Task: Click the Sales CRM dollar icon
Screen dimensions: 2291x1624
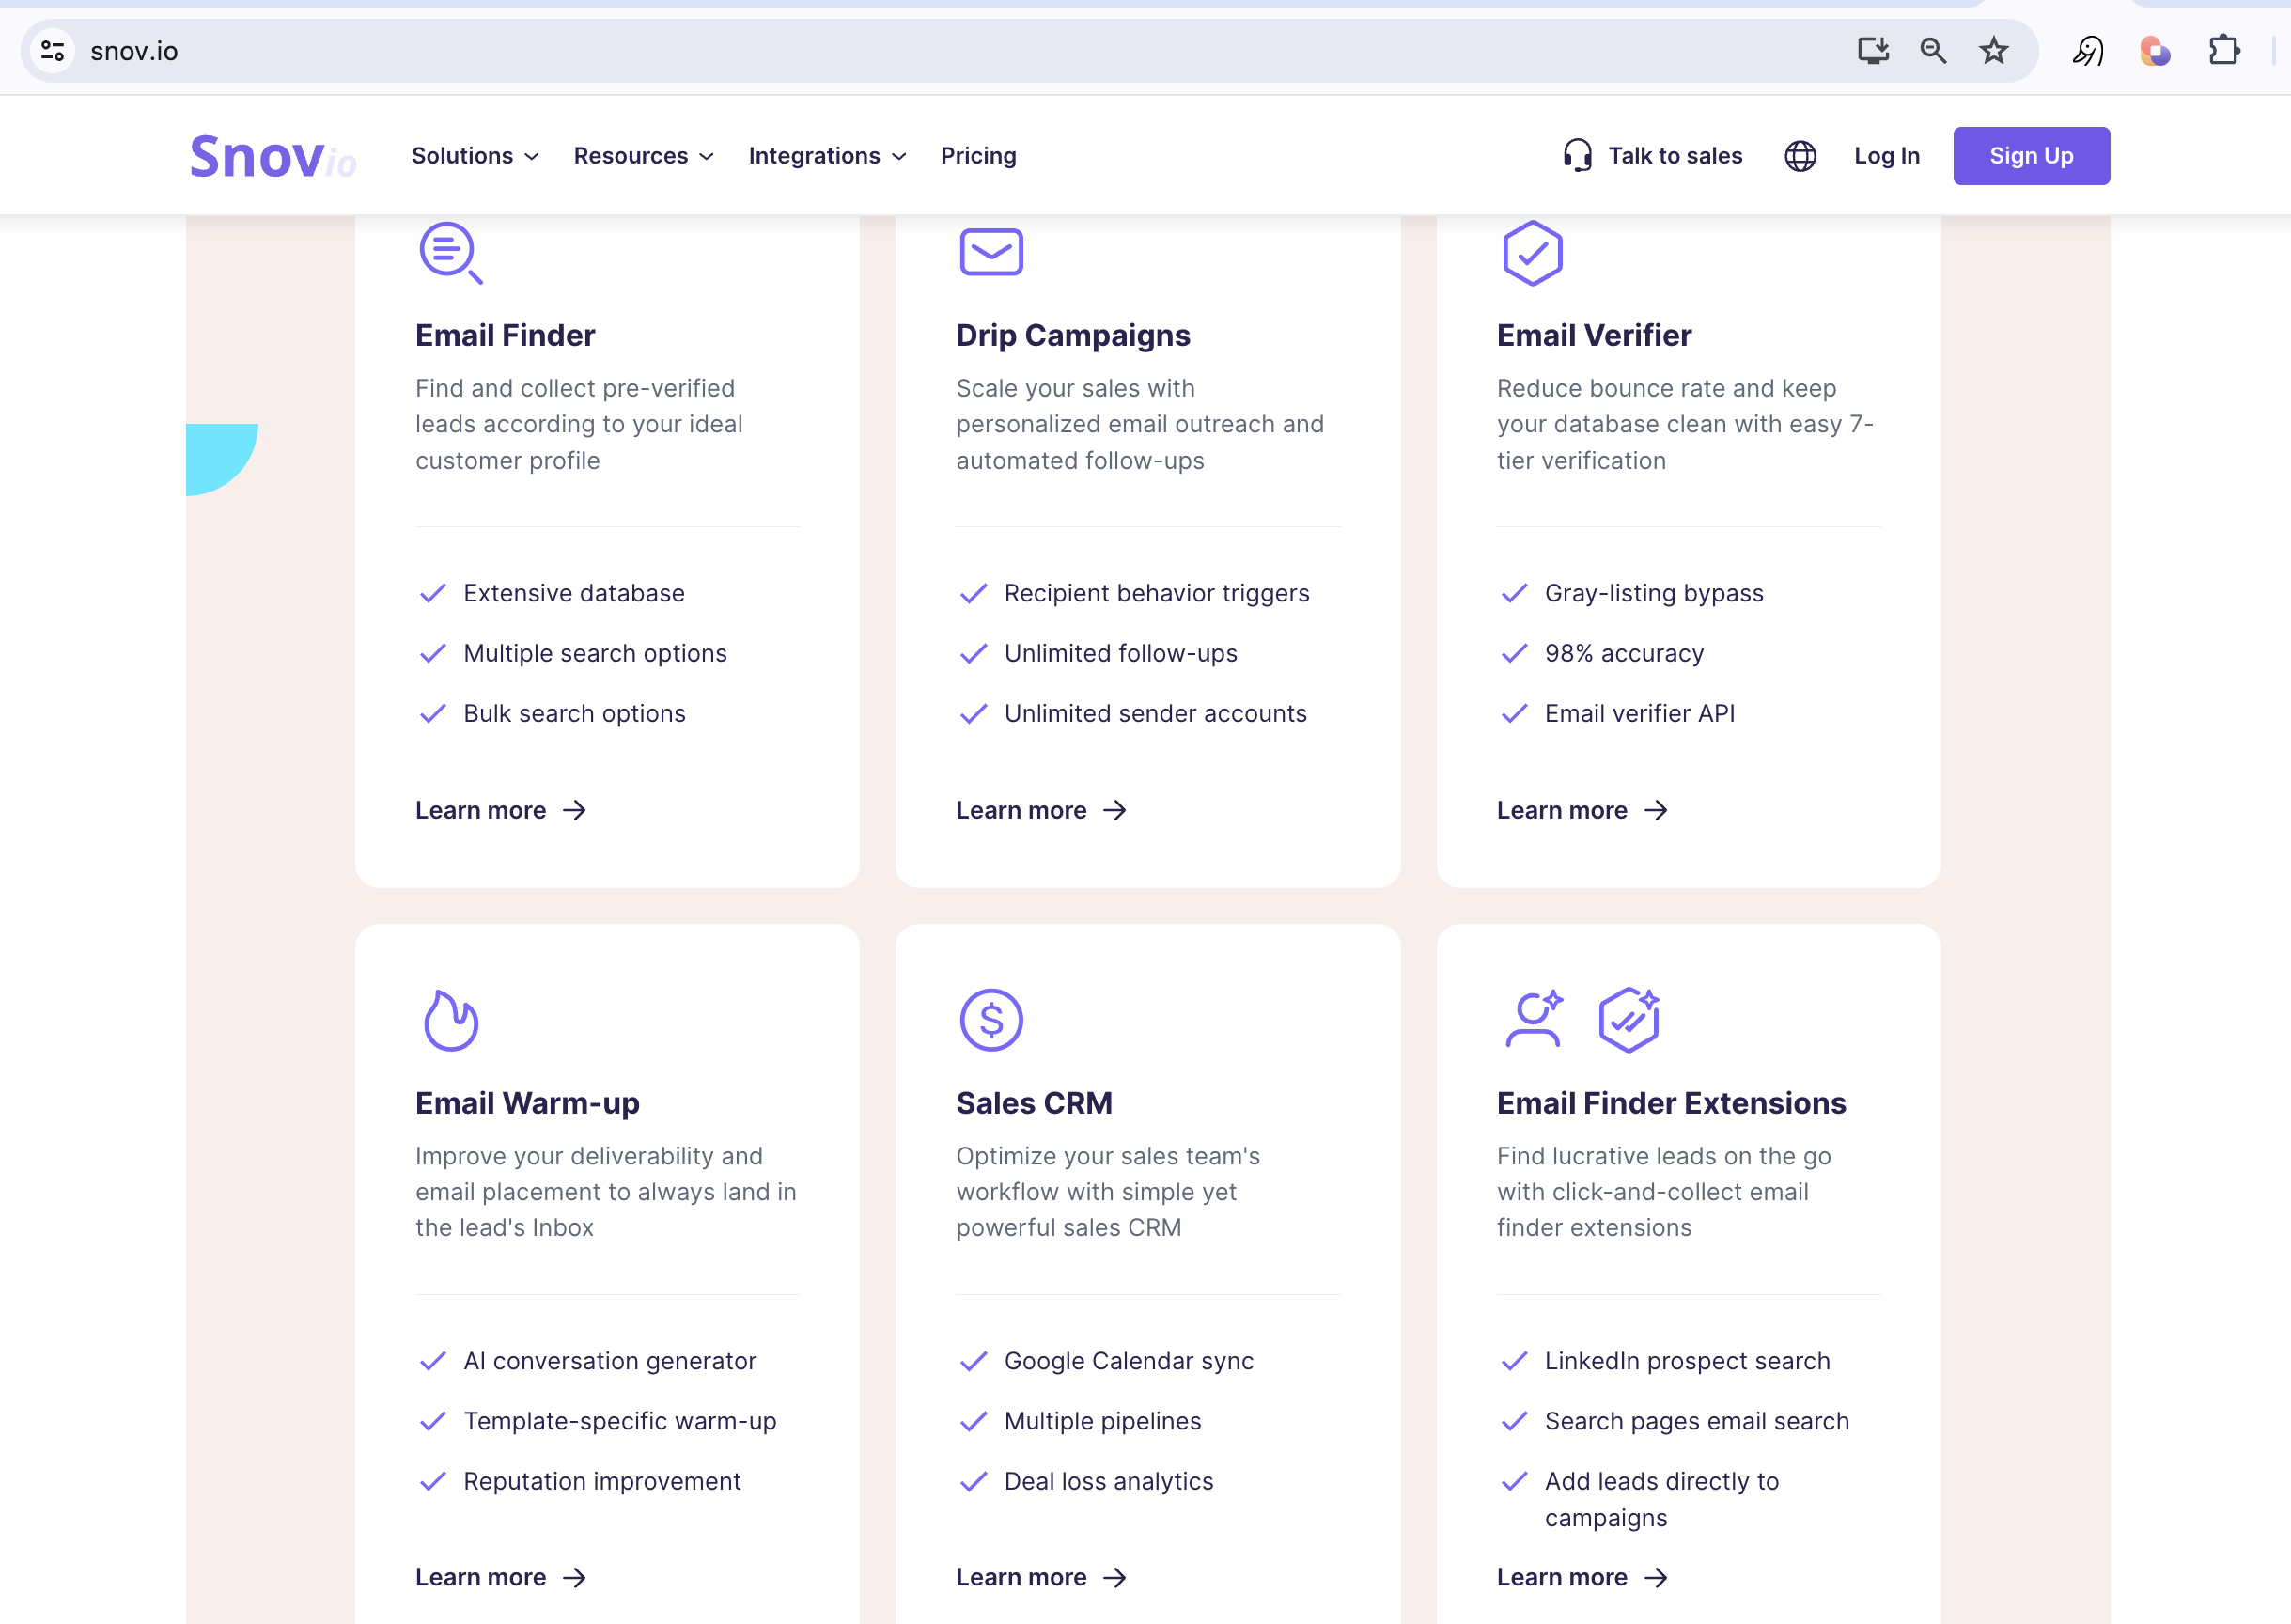Action: click(990, 1019)
